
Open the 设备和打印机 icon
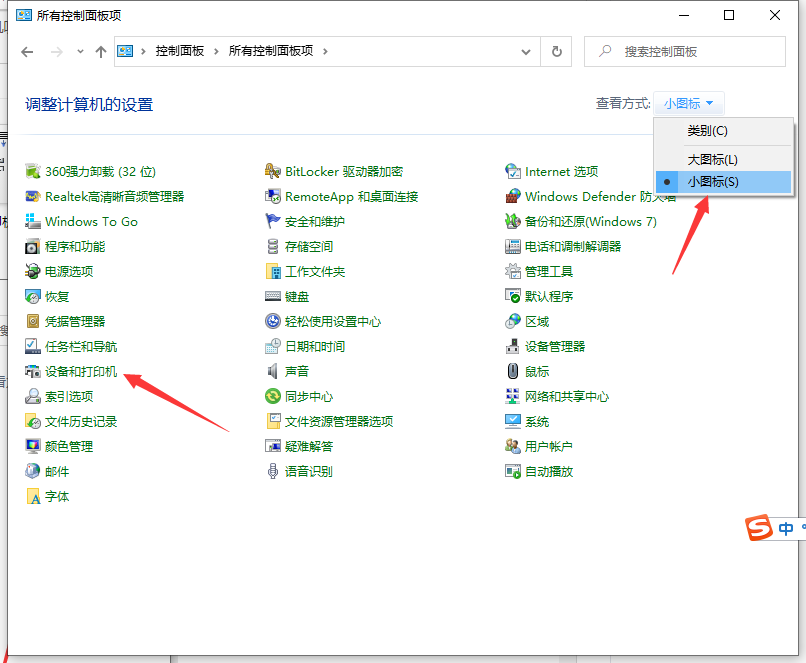(x=33, y=372)
